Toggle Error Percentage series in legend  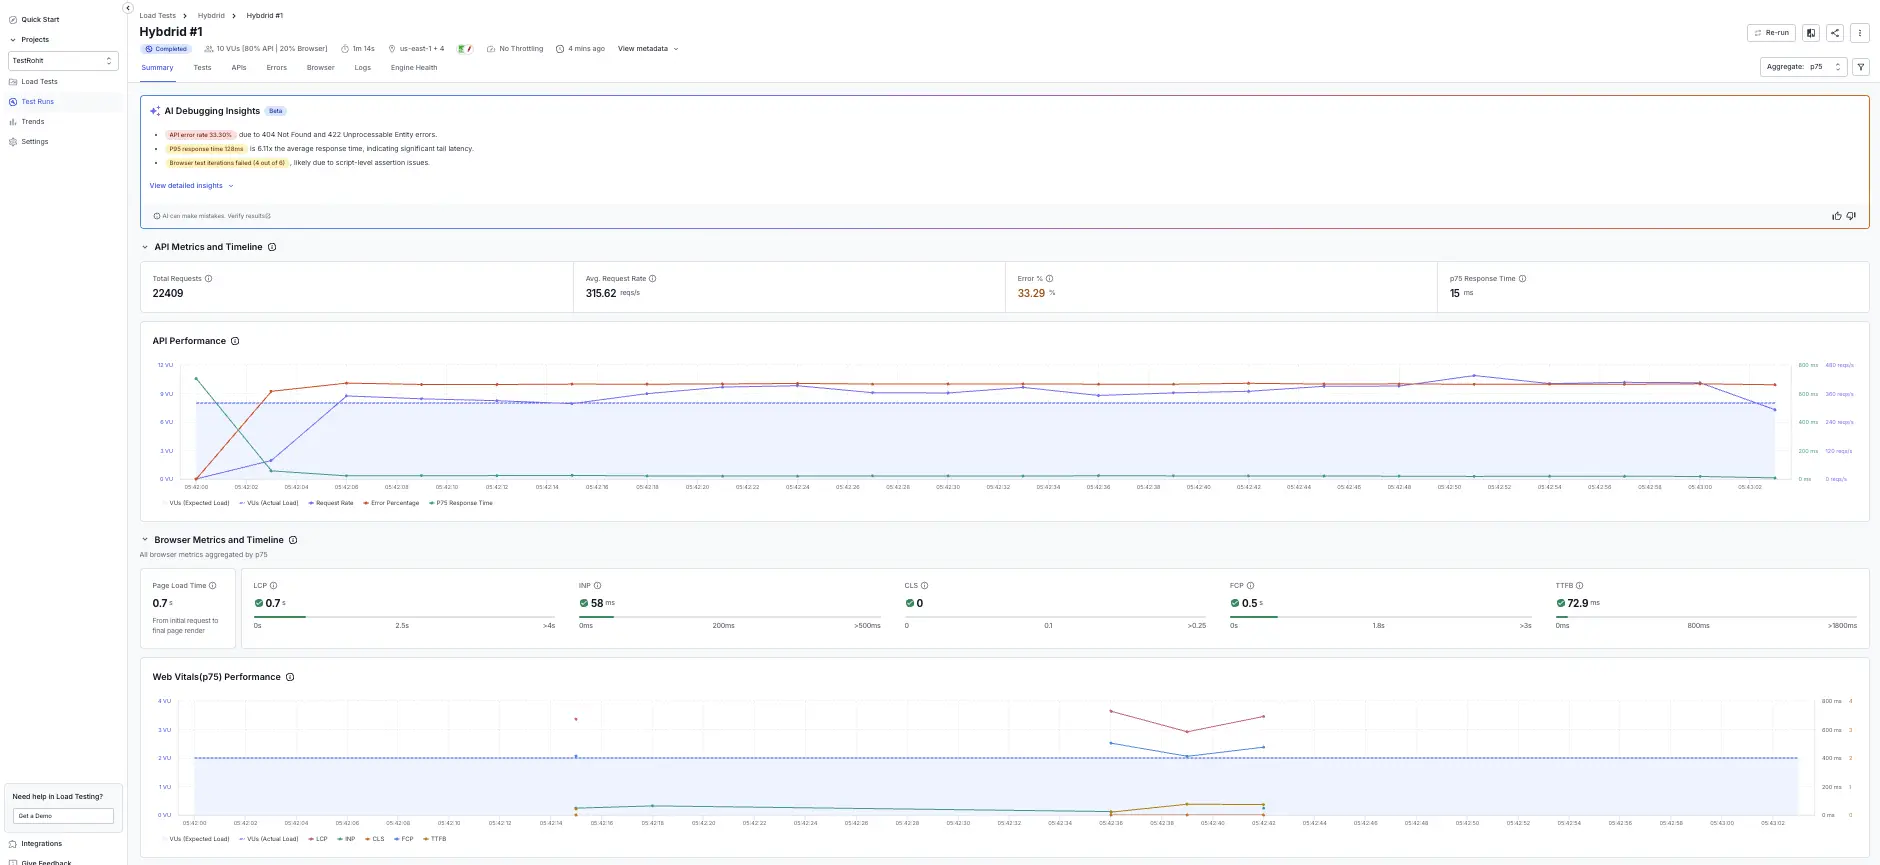391,503
